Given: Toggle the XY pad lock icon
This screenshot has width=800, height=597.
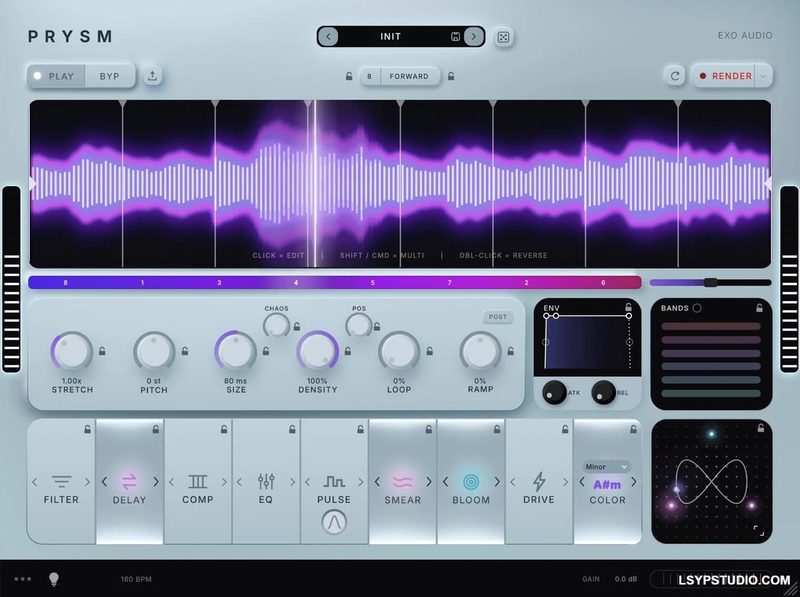Looking at the screenshot, I should (761, 428).
